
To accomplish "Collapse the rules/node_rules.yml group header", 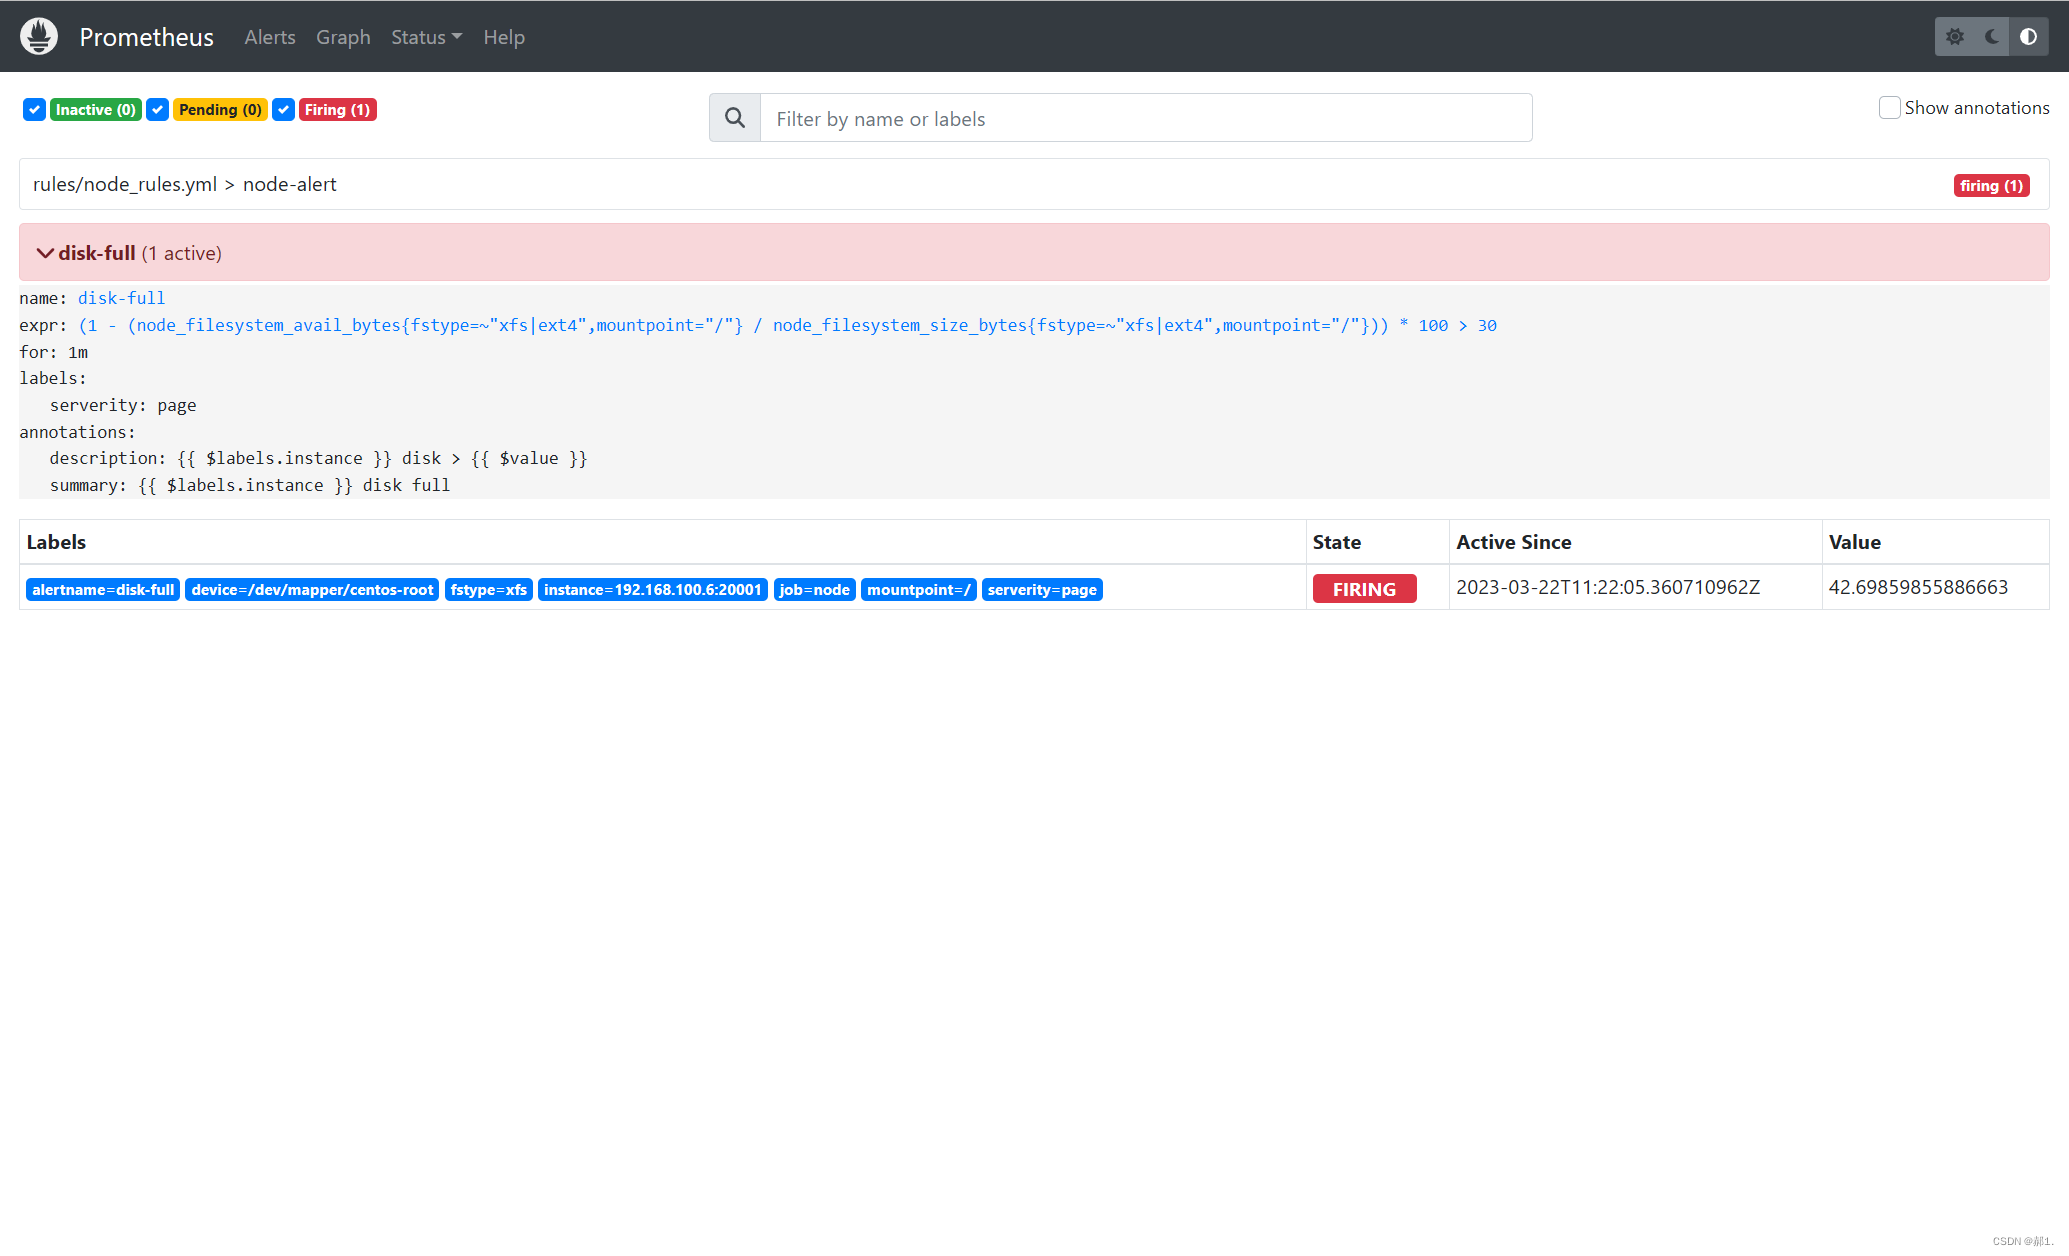I will pyautogui.click(x=184, y=184).
